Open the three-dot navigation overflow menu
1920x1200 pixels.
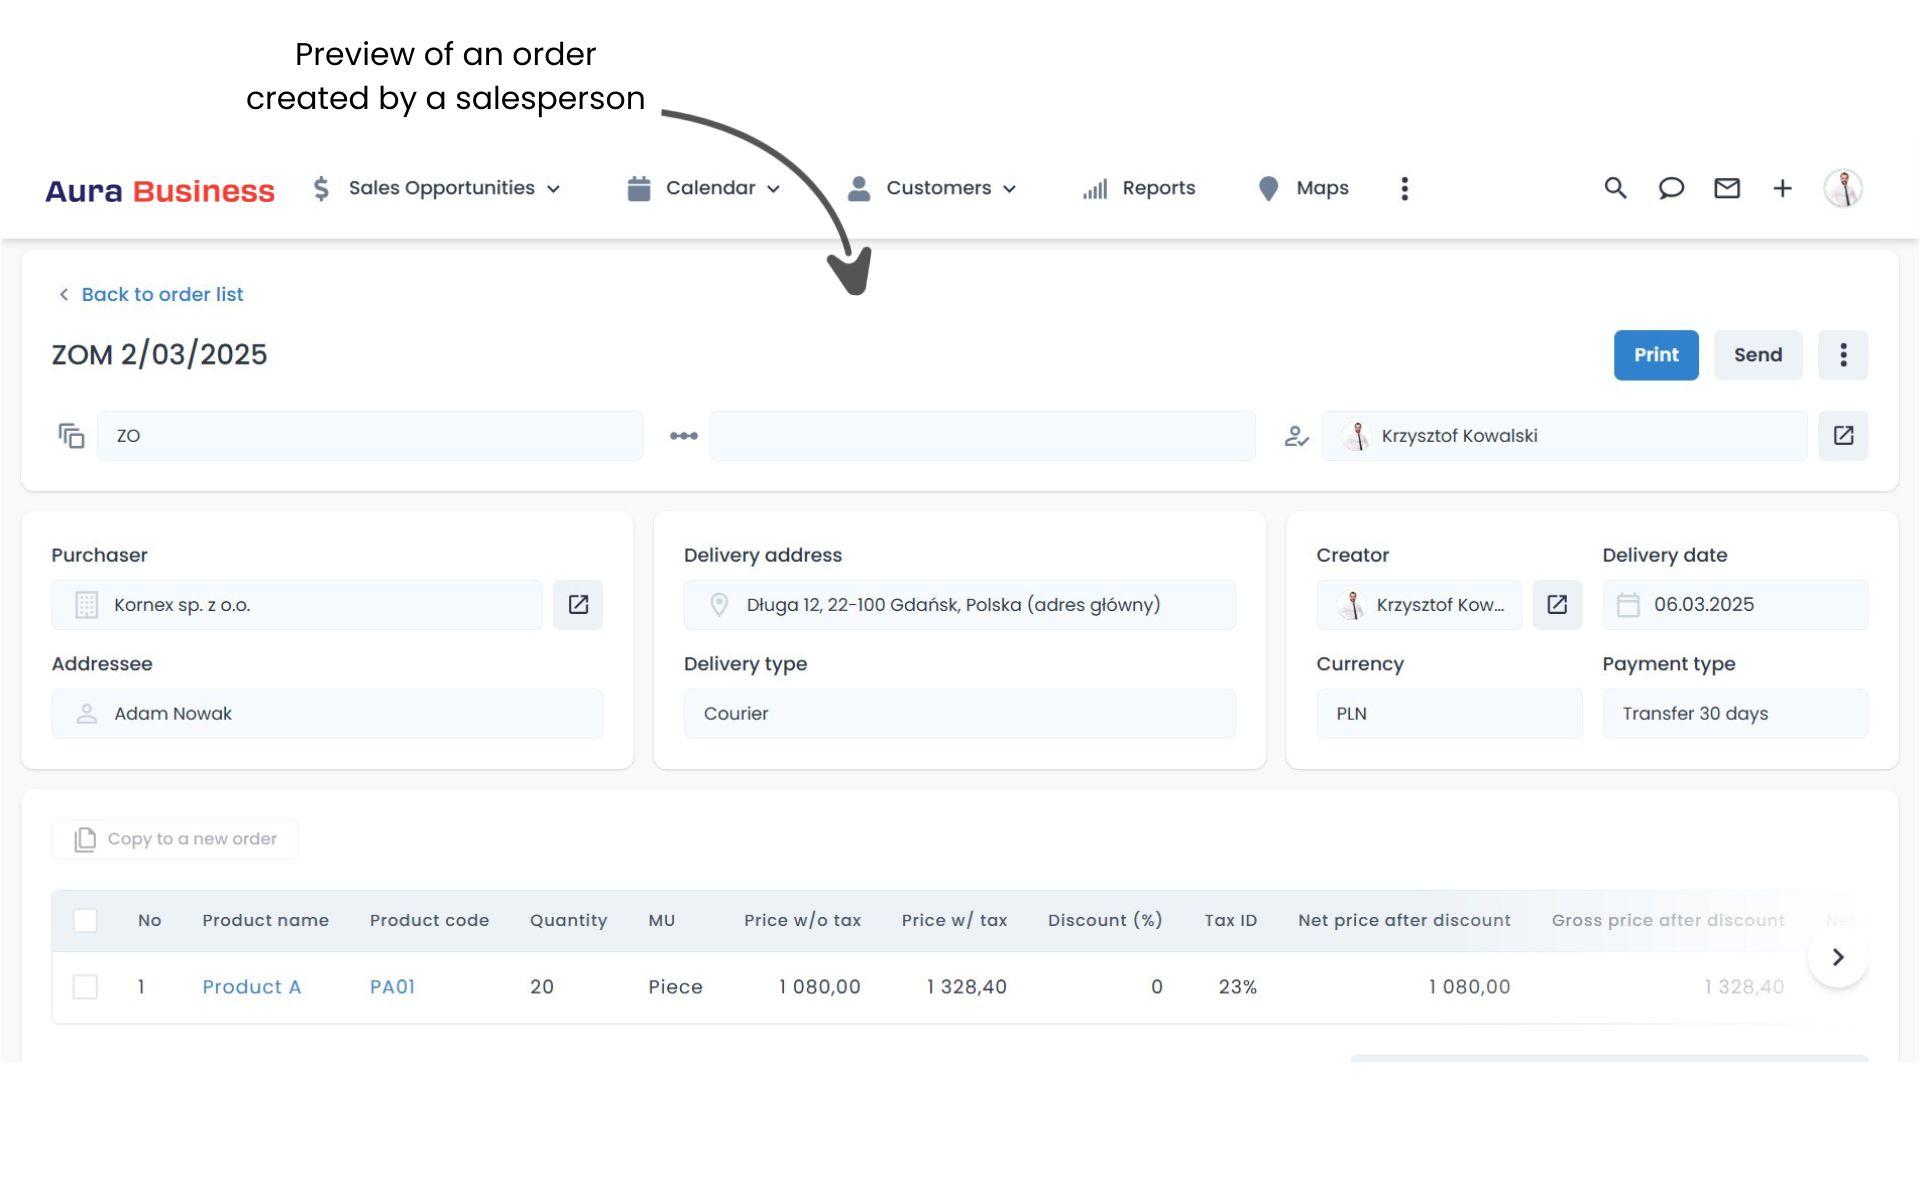[x=1404, y=188]
